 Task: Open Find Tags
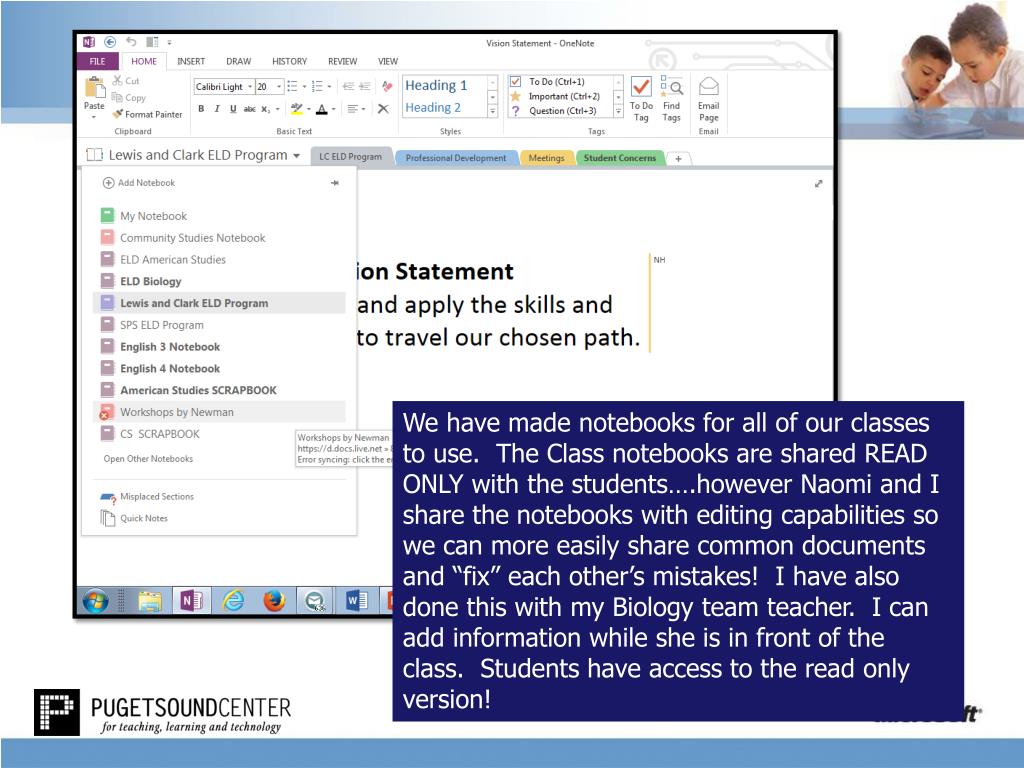(x=671, y=99)
